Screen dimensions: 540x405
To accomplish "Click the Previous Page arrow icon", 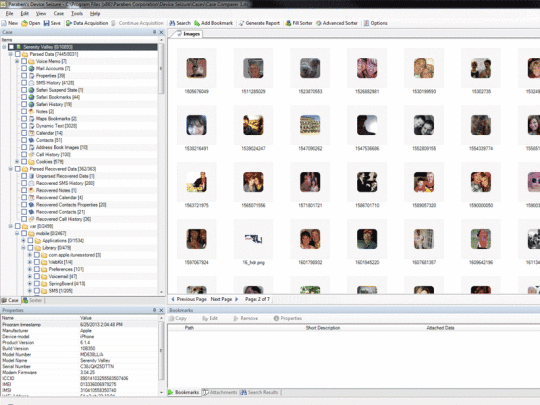I will [x=173, y=299].
